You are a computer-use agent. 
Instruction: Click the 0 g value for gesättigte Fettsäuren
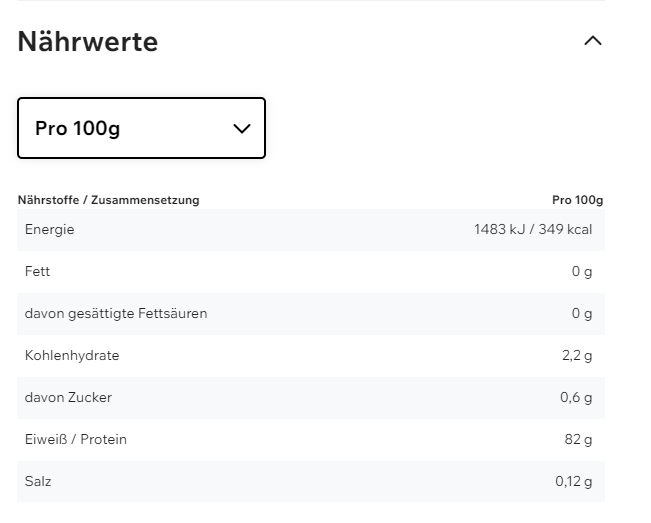point(582,314)
